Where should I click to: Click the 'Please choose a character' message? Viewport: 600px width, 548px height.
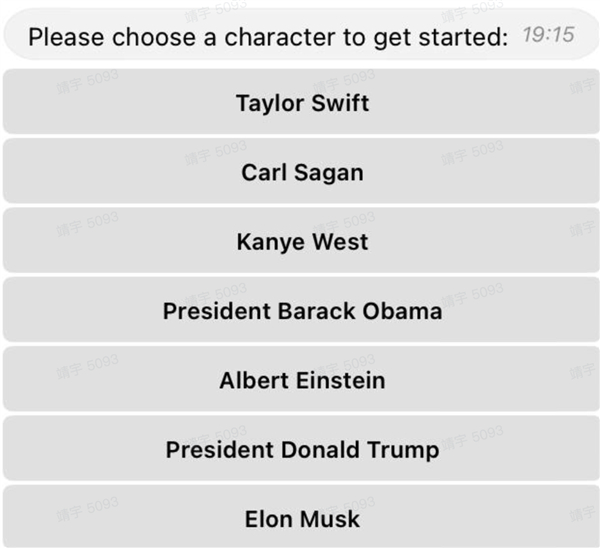(x=268, y=37)
